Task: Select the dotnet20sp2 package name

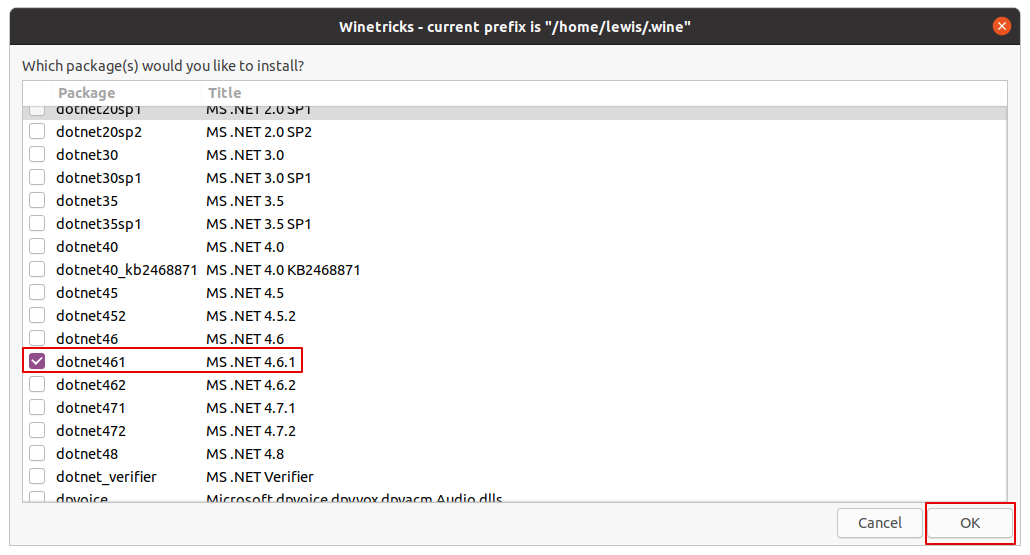Action: 99,132
